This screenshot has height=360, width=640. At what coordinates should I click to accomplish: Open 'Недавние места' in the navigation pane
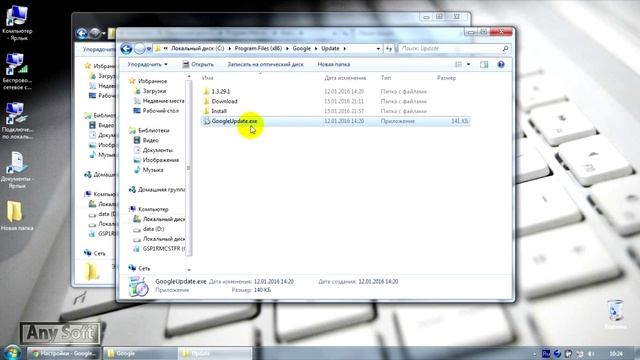point(163,101)
